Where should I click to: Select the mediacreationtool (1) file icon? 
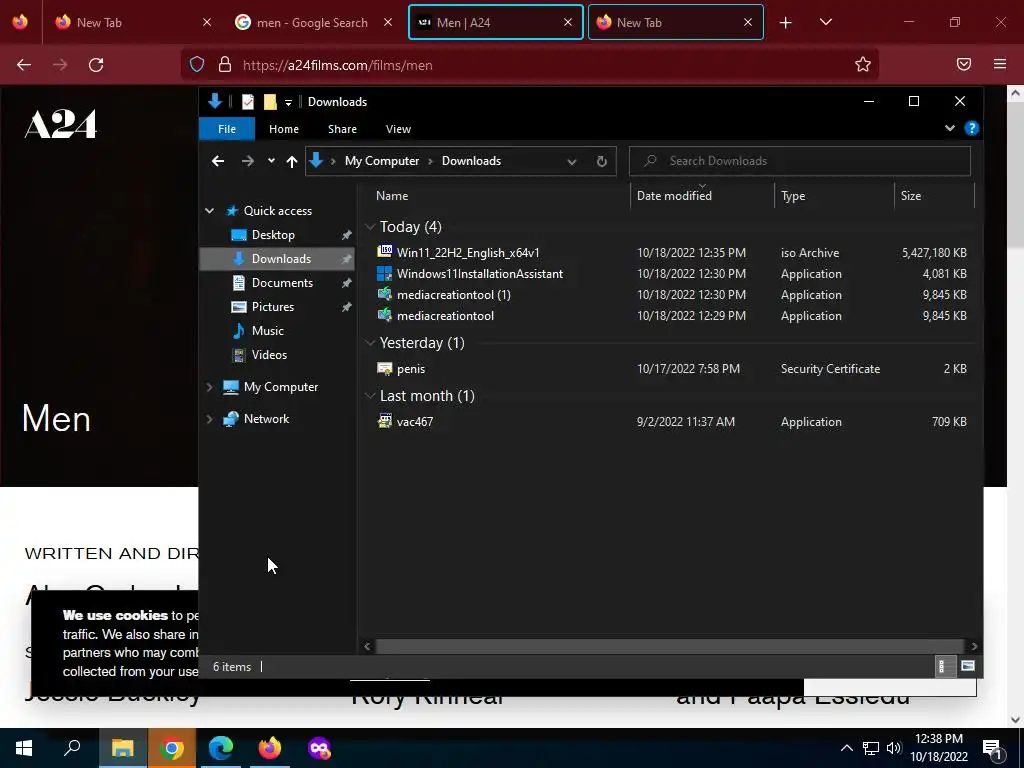385,295
